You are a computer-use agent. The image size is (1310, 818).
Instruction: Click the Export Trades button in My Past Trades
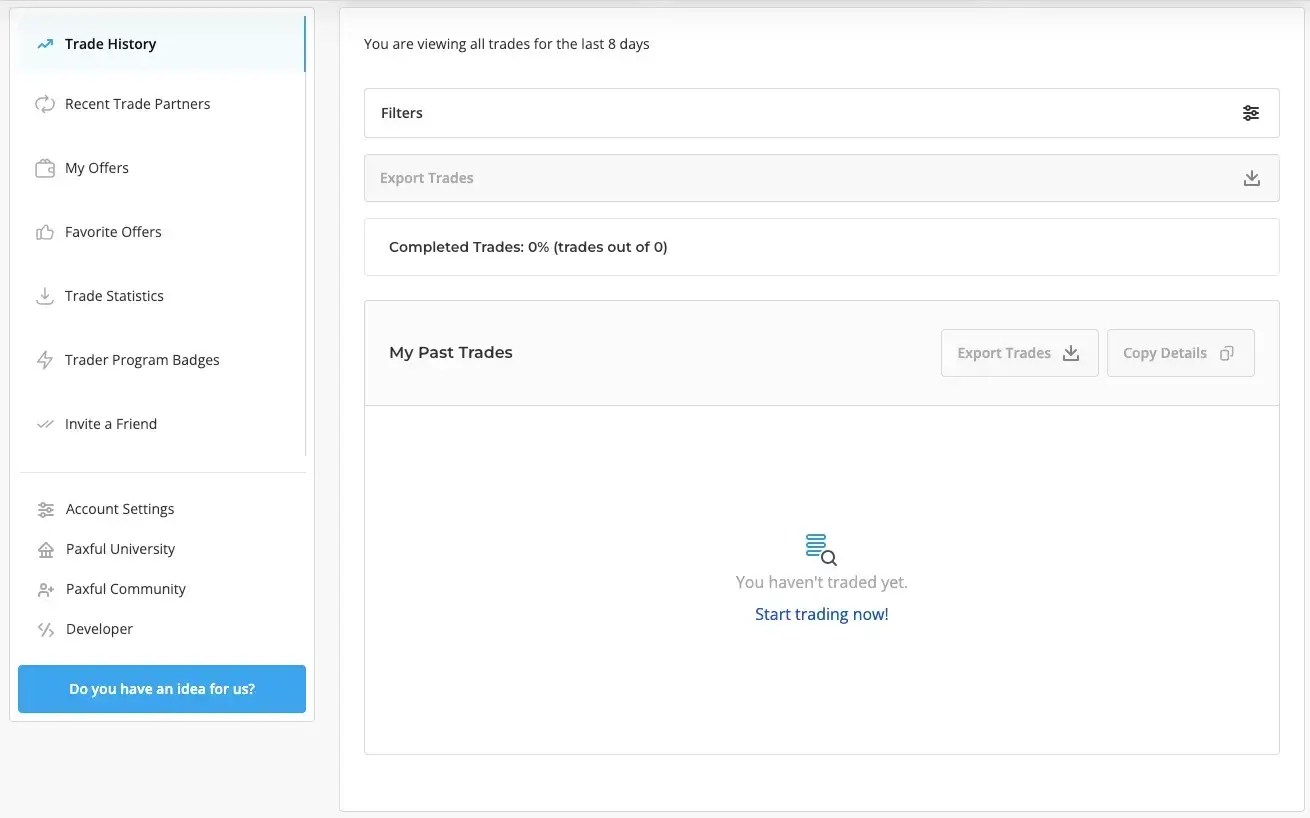pyautogui.click(x=1019, y=353)
